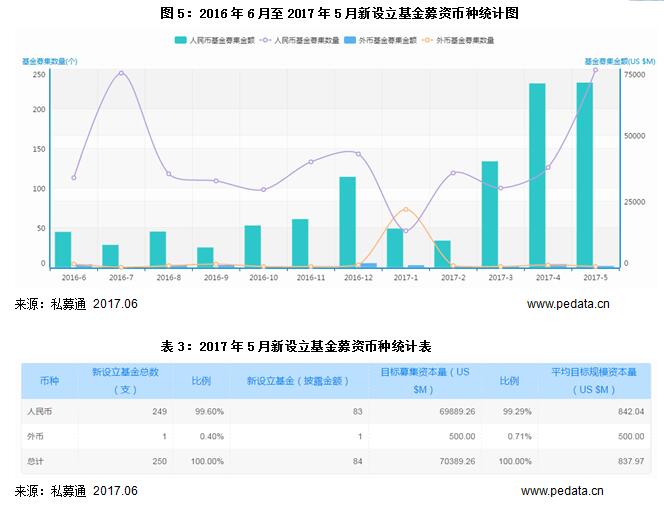Select the 总计 row label in the table
The width and height of the screenshot is (664, 505).
click(35, 461)
